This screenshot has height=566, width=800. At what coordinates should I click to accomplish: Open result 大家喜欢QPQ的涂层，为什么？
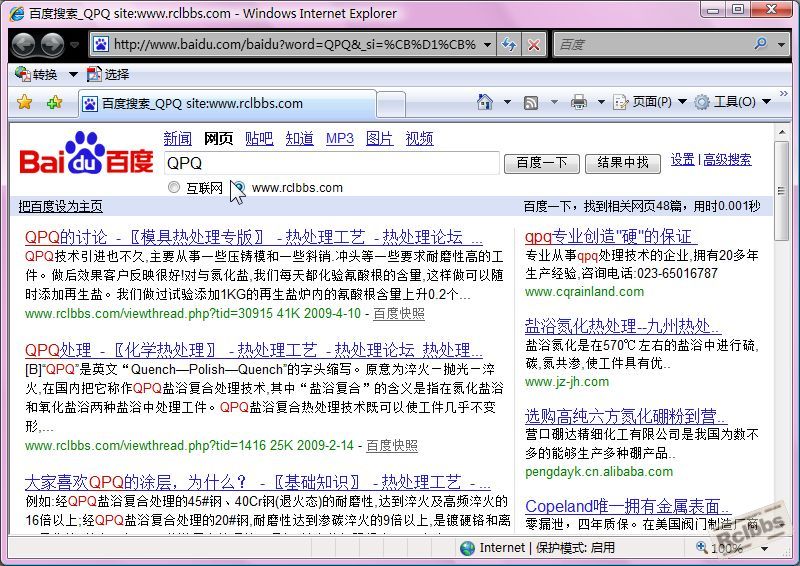[x=258, y=482]
